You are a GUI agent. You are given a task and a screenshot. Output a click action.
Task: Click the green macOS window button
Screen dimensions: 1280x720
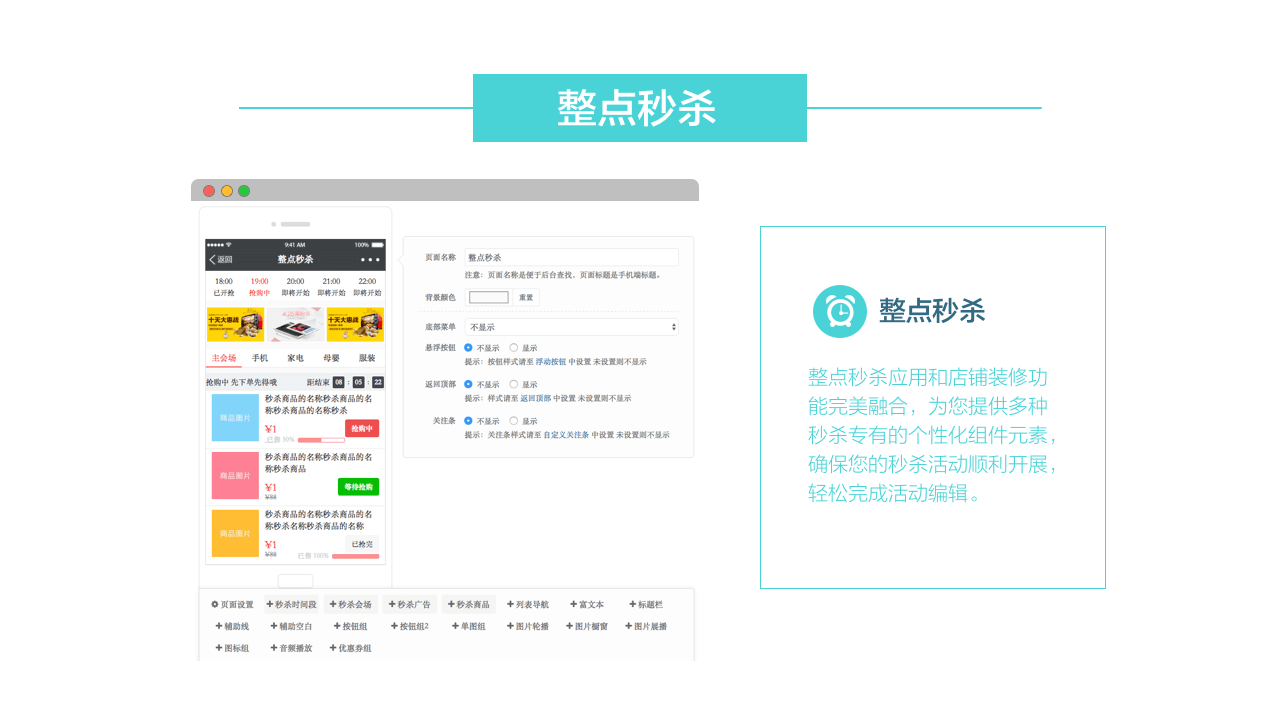(x=244, y=191)
